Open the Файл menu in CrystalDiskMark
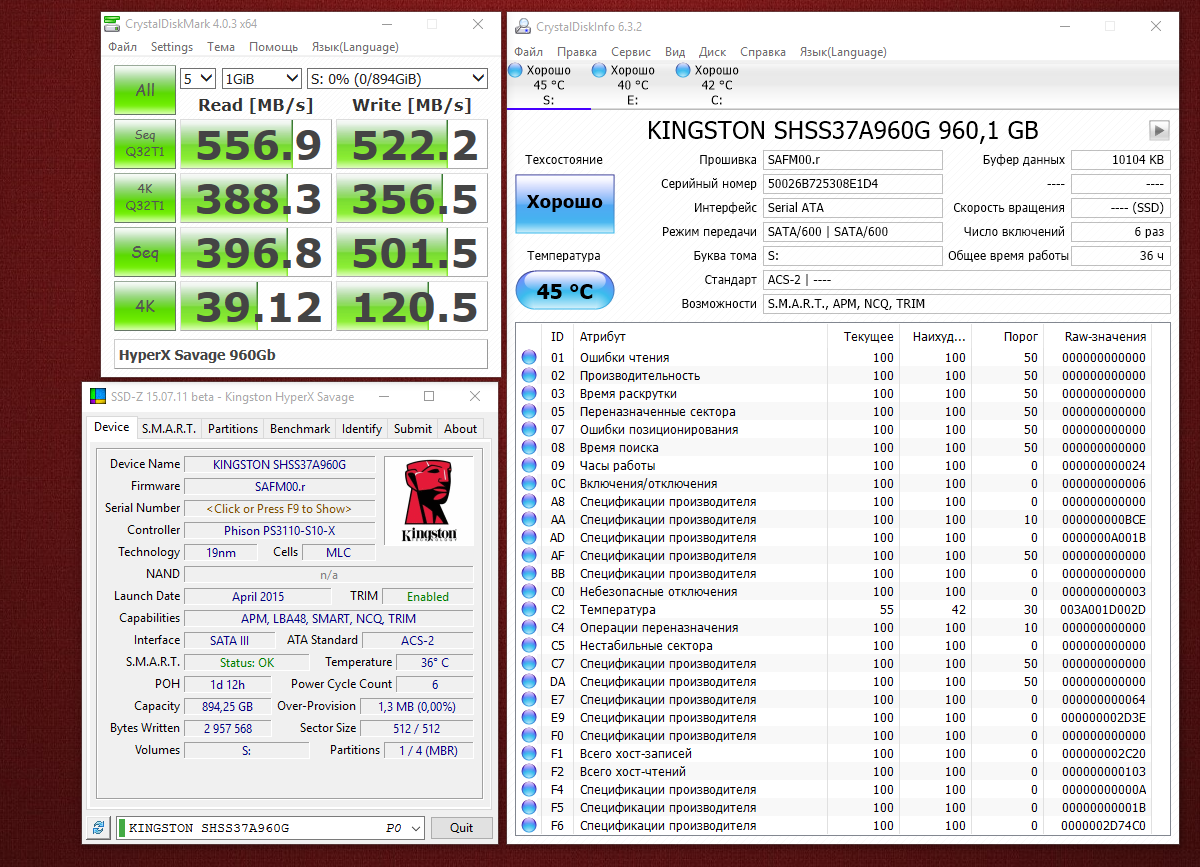This screenshot has width=1200, height=867. point(122,47)
